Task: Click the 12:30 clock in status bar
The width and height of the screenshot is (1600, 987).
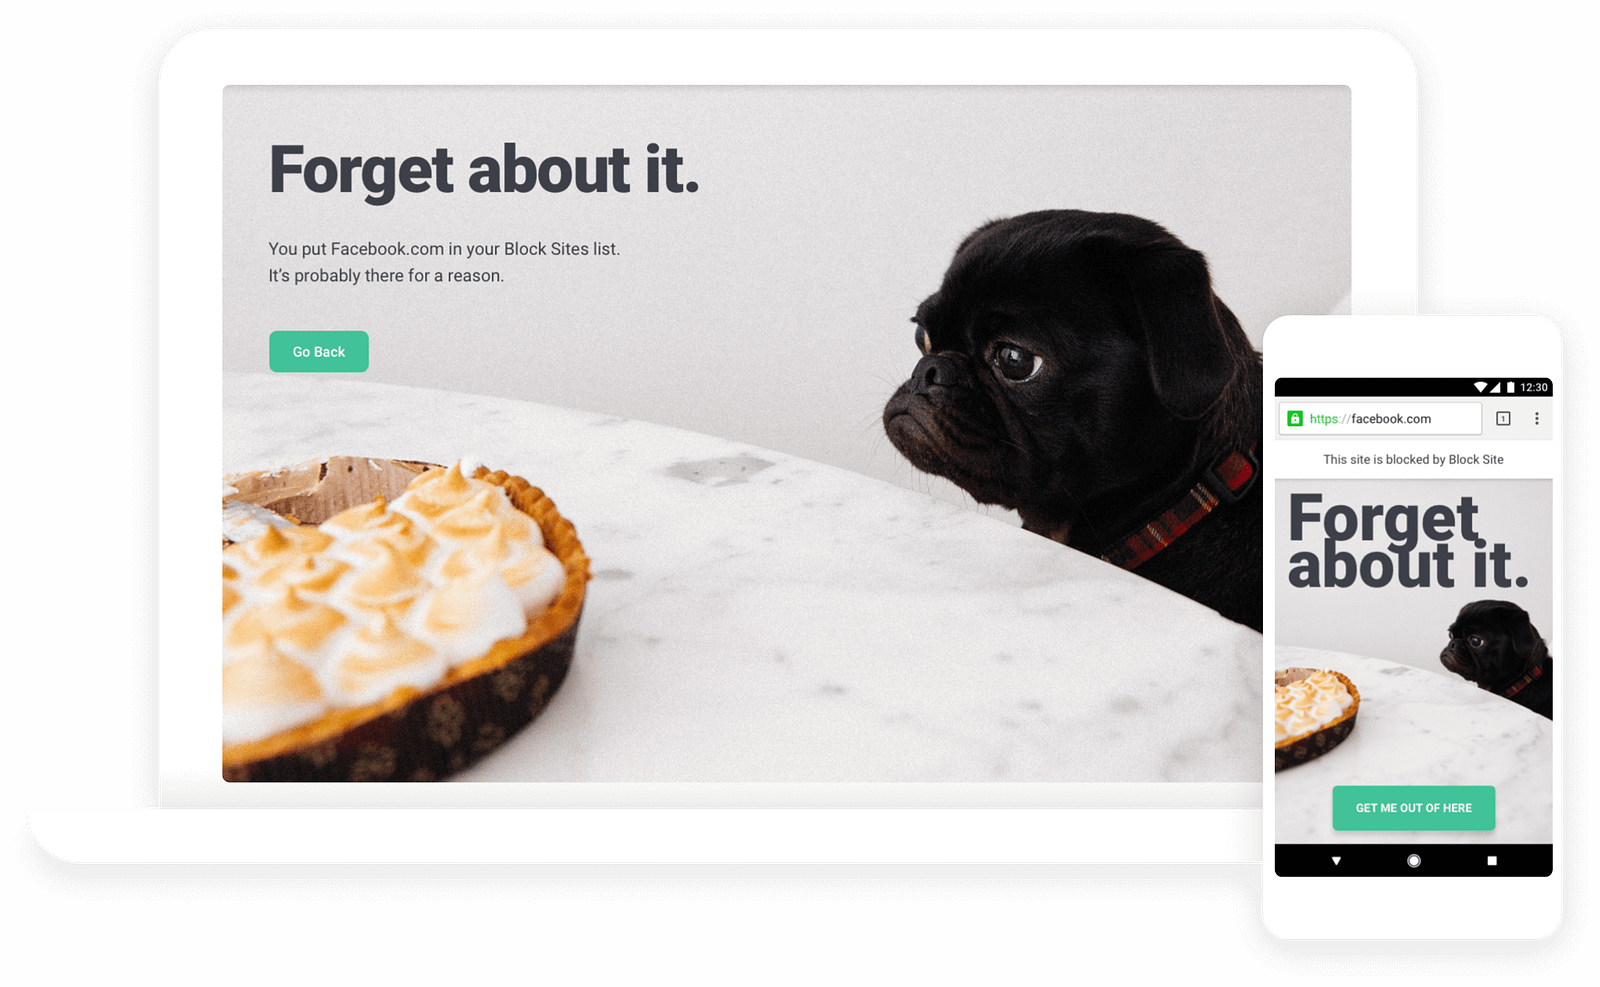Action: pyautogui.click(x=1533, y=387)
